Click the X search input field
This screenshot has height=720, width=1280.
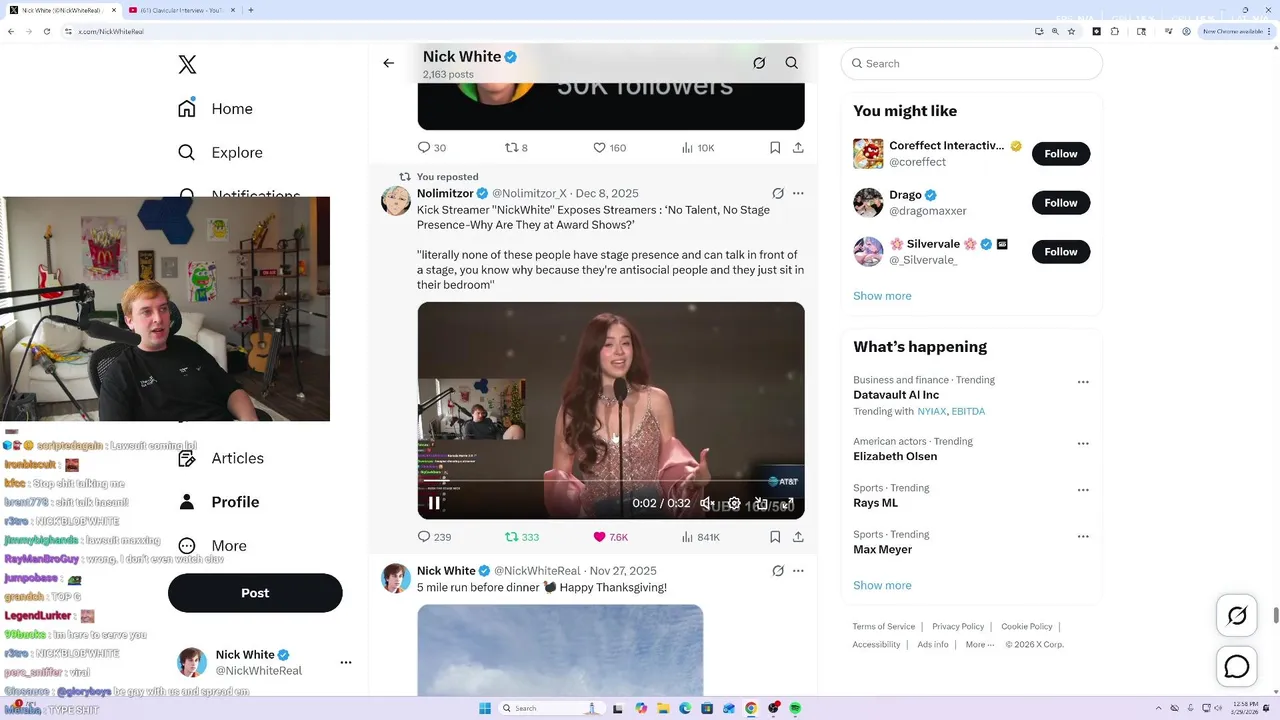pos(972,63)
